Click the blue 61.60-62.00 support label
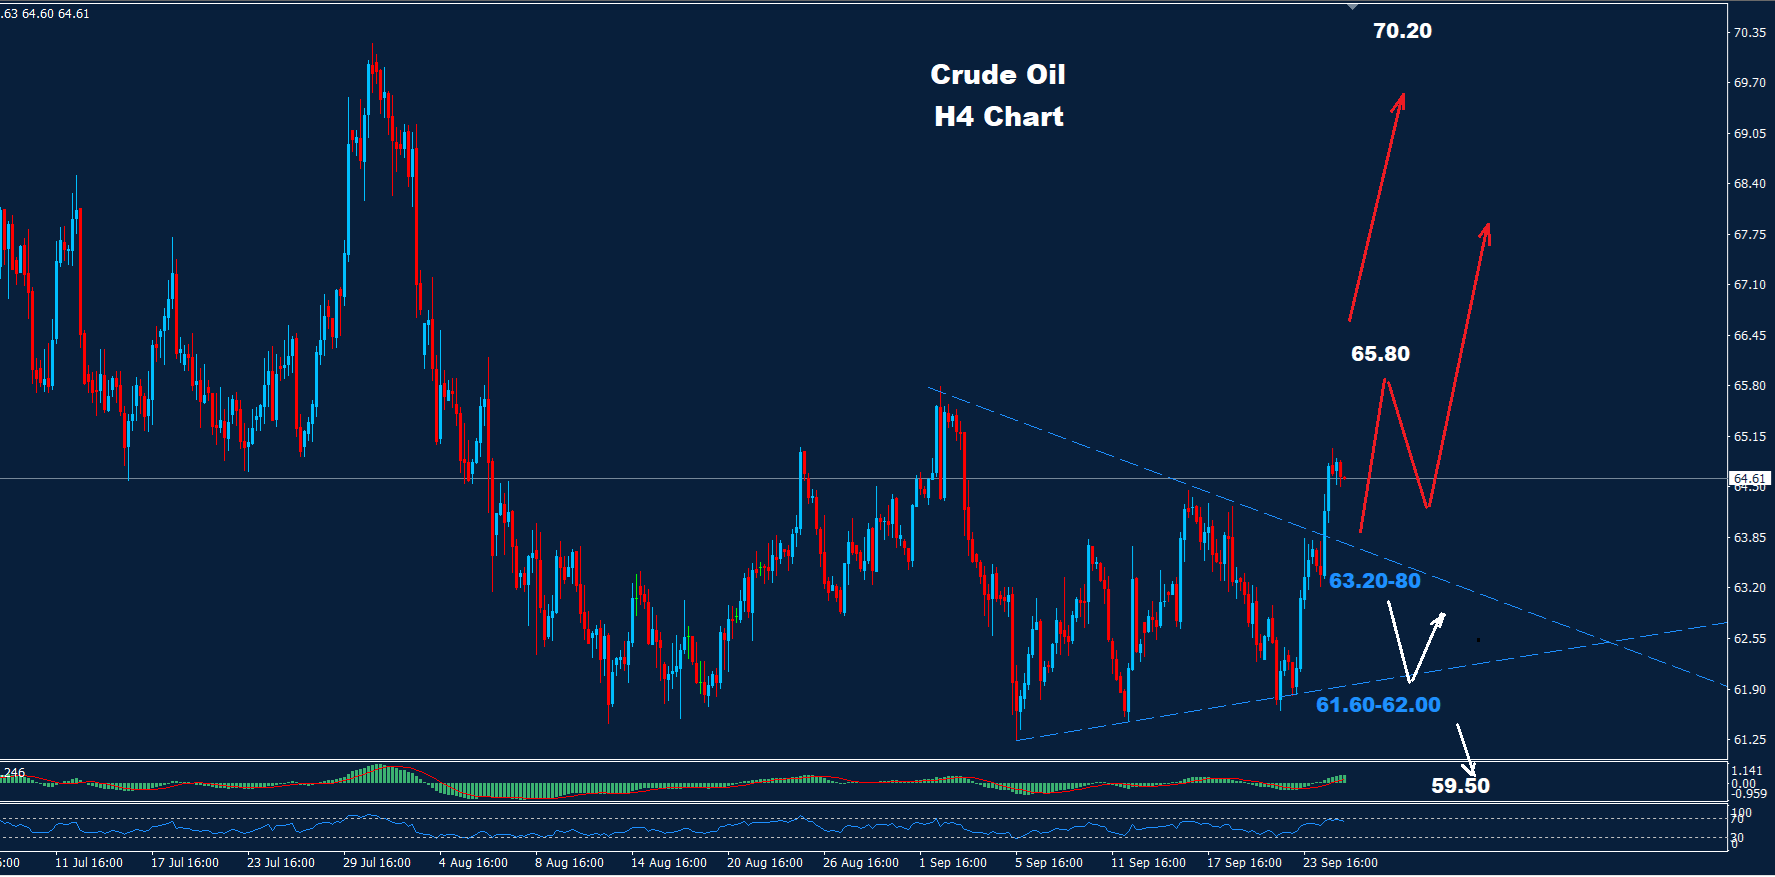Viewport: 1775px width, 877px height. [x=1378, y=705]
